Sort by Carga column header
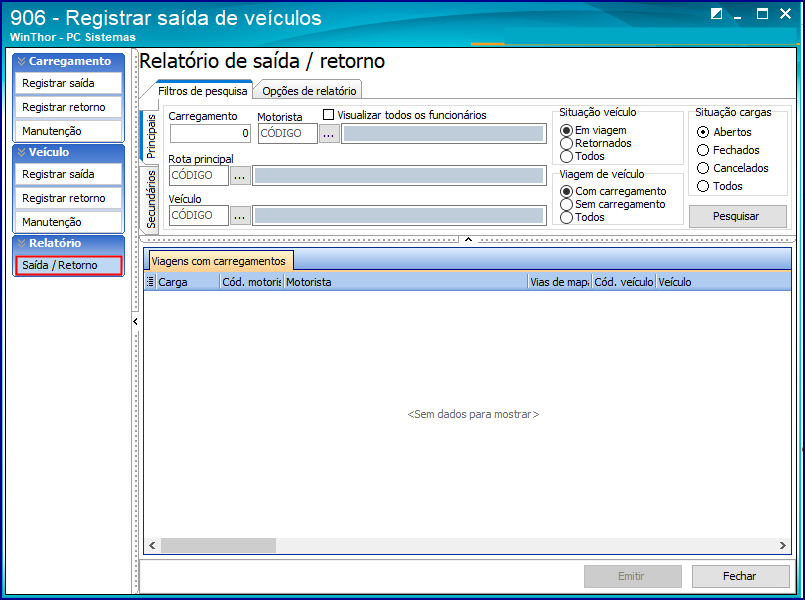 point(188,282)
